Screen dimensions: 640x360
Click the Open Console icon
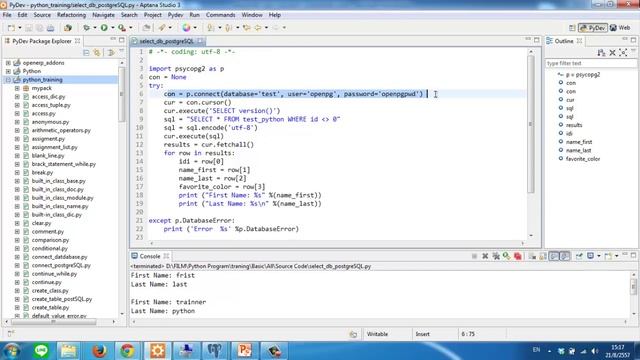pyautogui.click(x=608, y=256)
